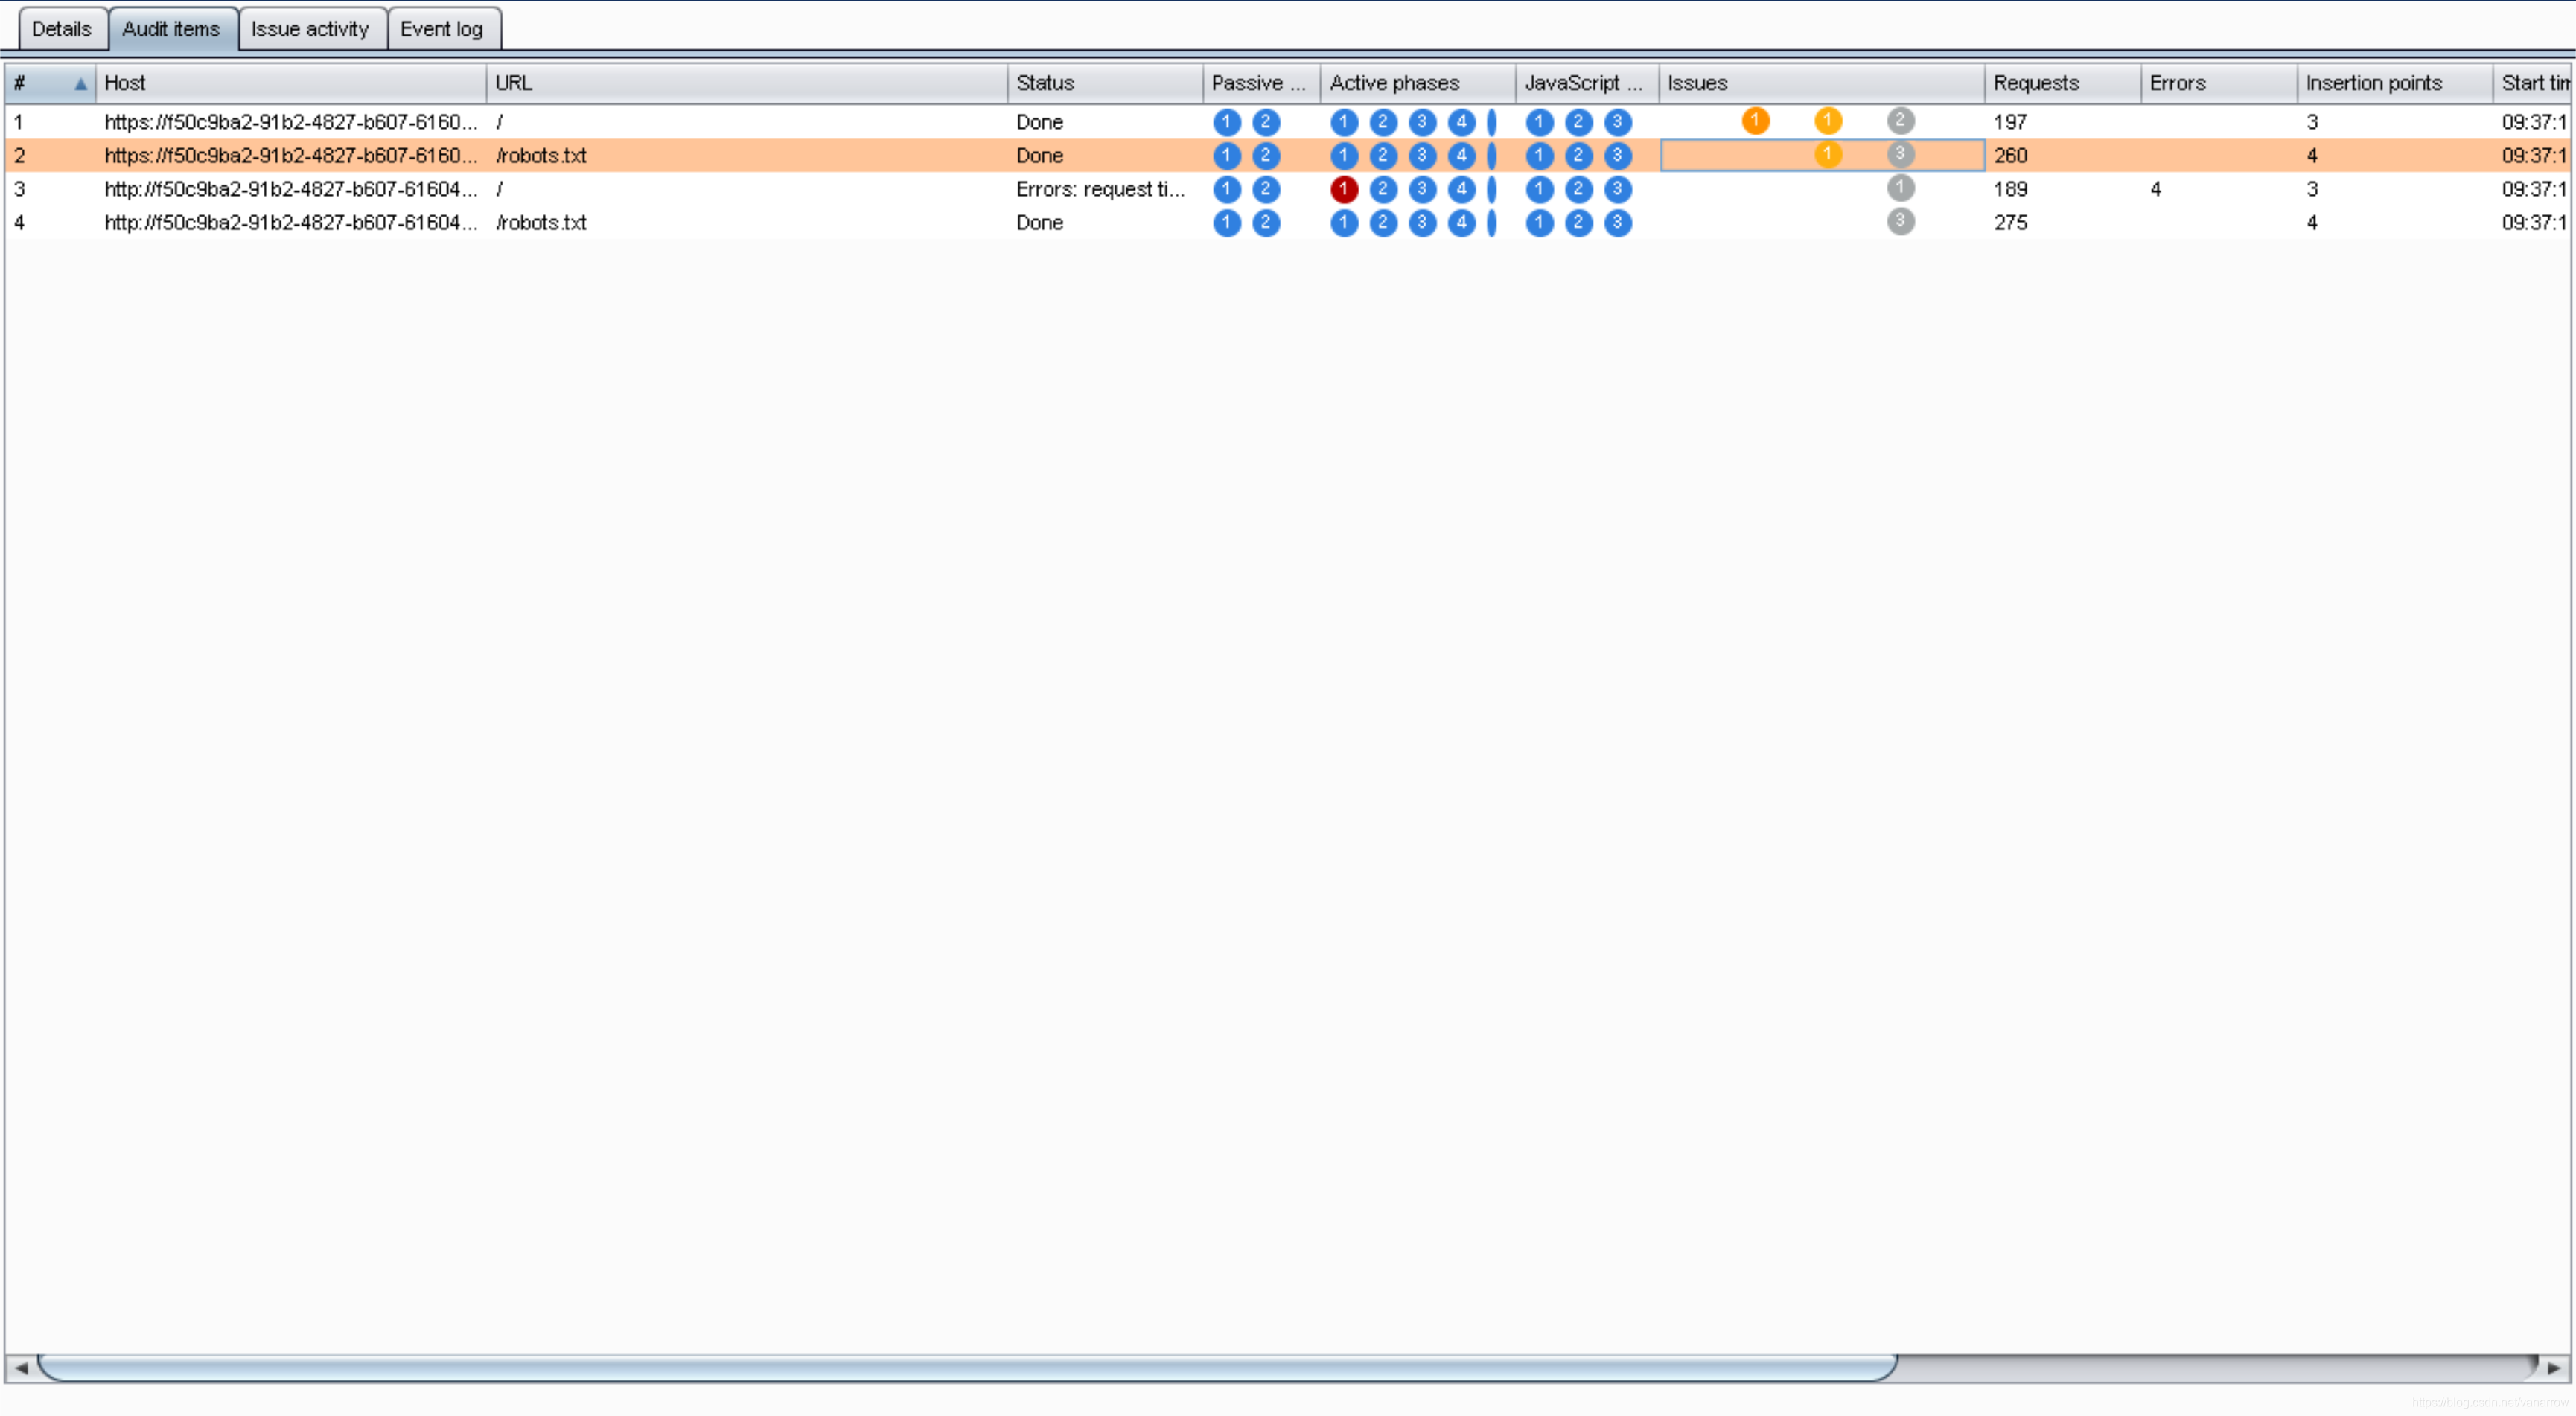Open the Event log tab

pyautogui.click(x=442, y=29)
